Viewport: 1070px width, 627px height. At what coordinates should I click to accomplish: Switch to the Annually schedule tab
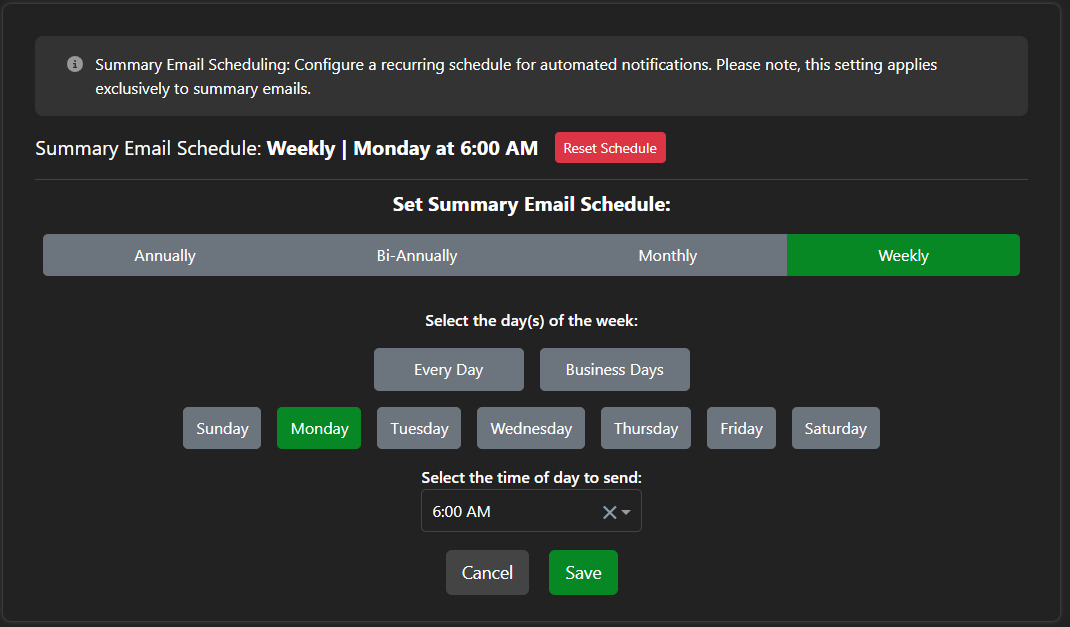[x=165, y=255]
